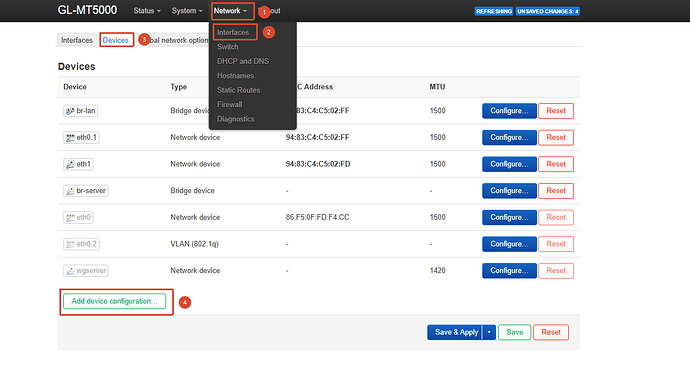Reset the eth0 device
Viewport: 690px width, 384px height.
[x=556, y=217]
